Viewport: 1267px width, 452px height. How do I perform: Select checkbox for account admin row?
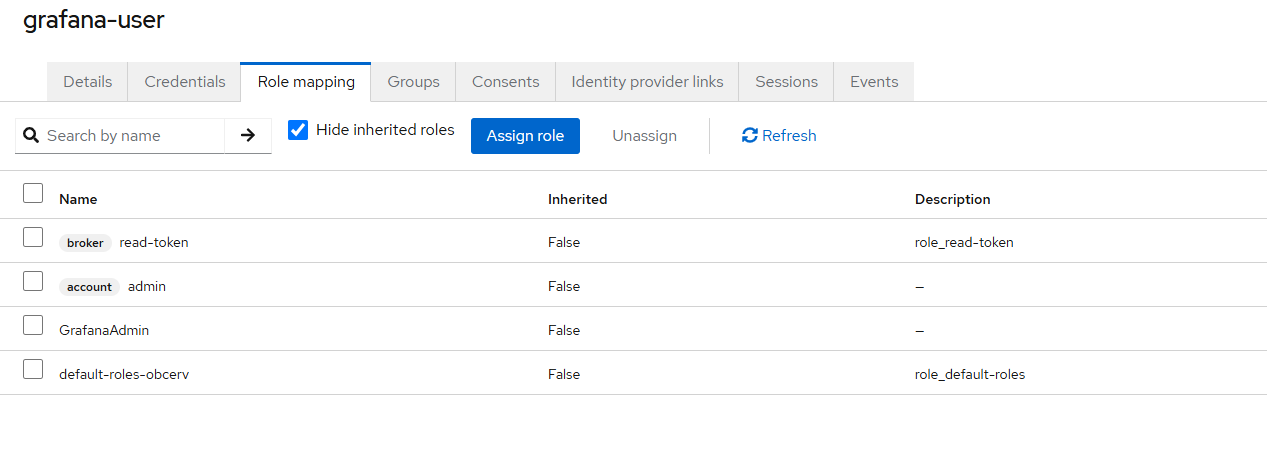coord(33,281)
